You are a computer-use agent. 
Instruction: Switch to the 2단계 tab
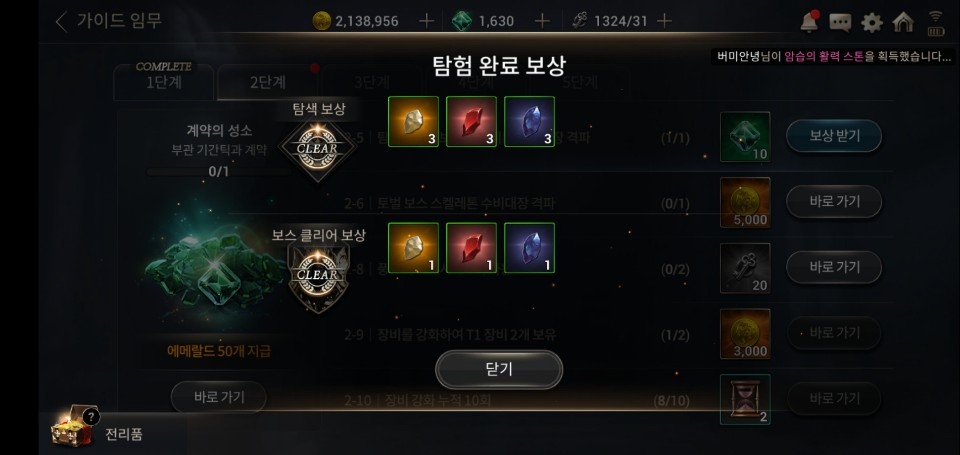268,81
